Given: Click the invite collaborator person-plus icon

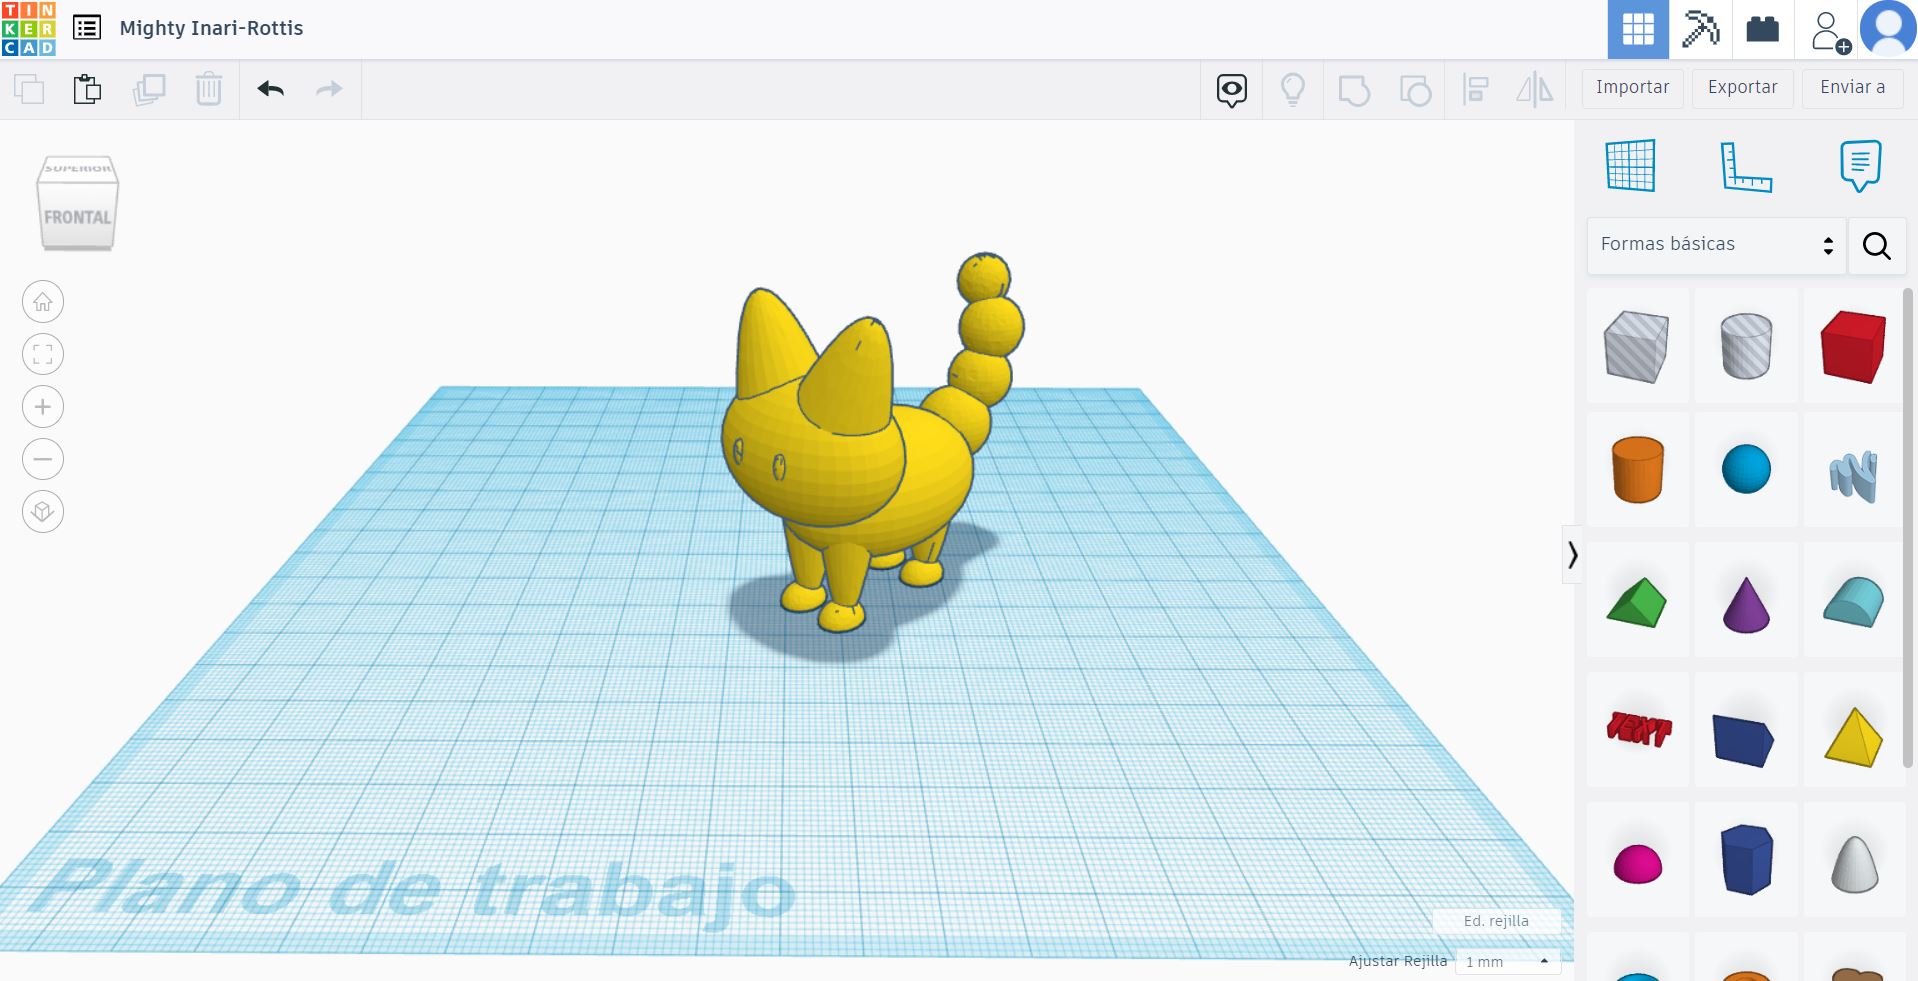Looking at the screenshot, I should point(1830,31).
